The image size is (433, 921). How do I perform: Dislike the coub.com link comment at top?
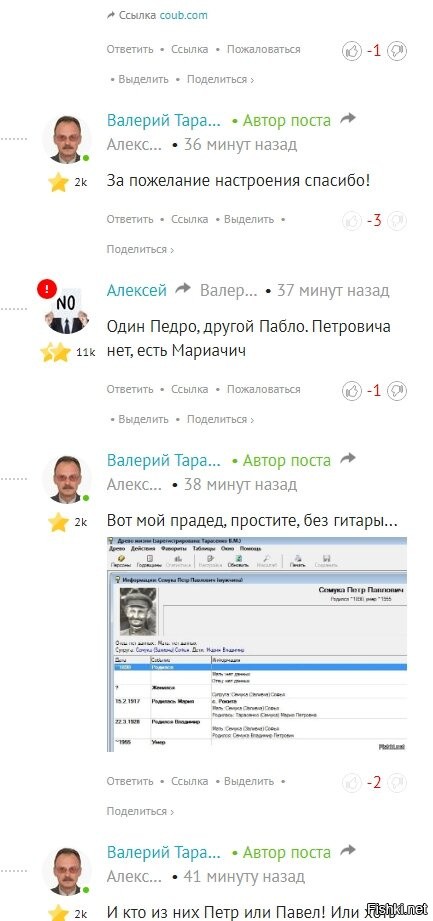tap(398, 51)
